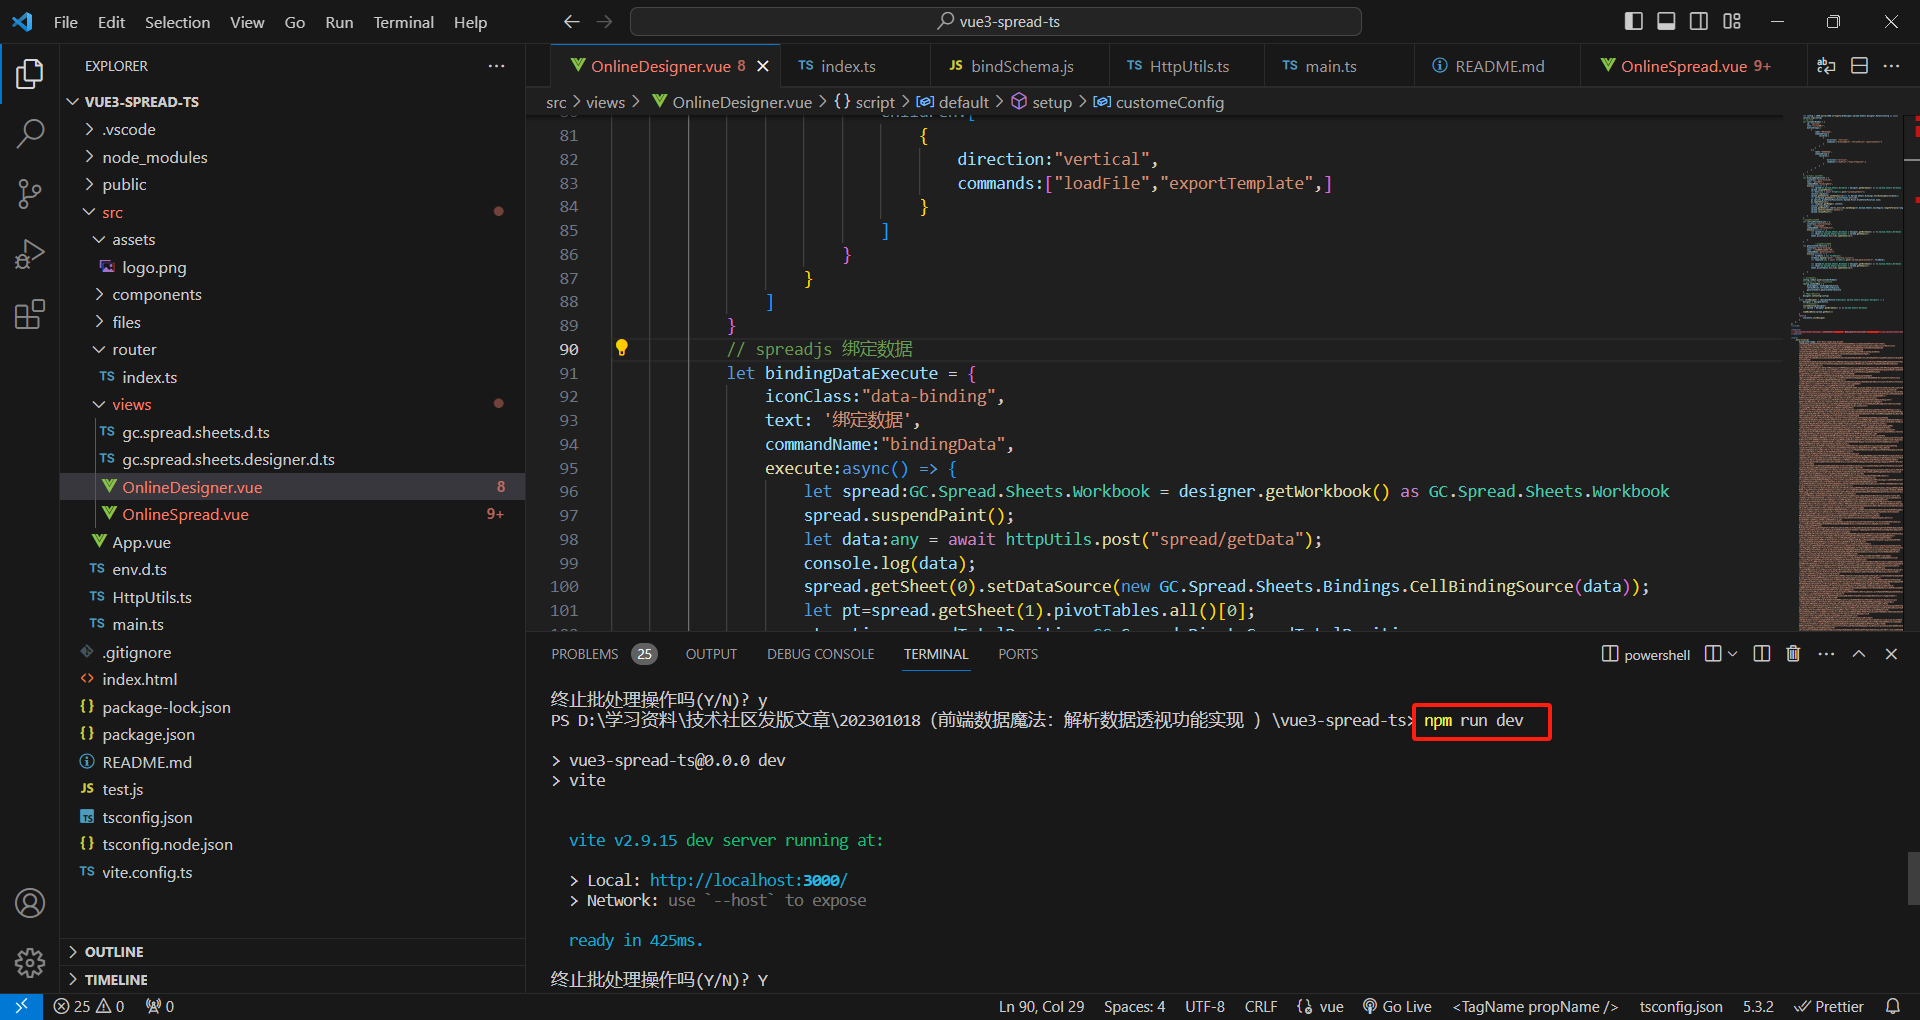Go forward using the navigation arrow
Image resolution: width=1920 pixels, height=1020 pixels.
(605, 21)
